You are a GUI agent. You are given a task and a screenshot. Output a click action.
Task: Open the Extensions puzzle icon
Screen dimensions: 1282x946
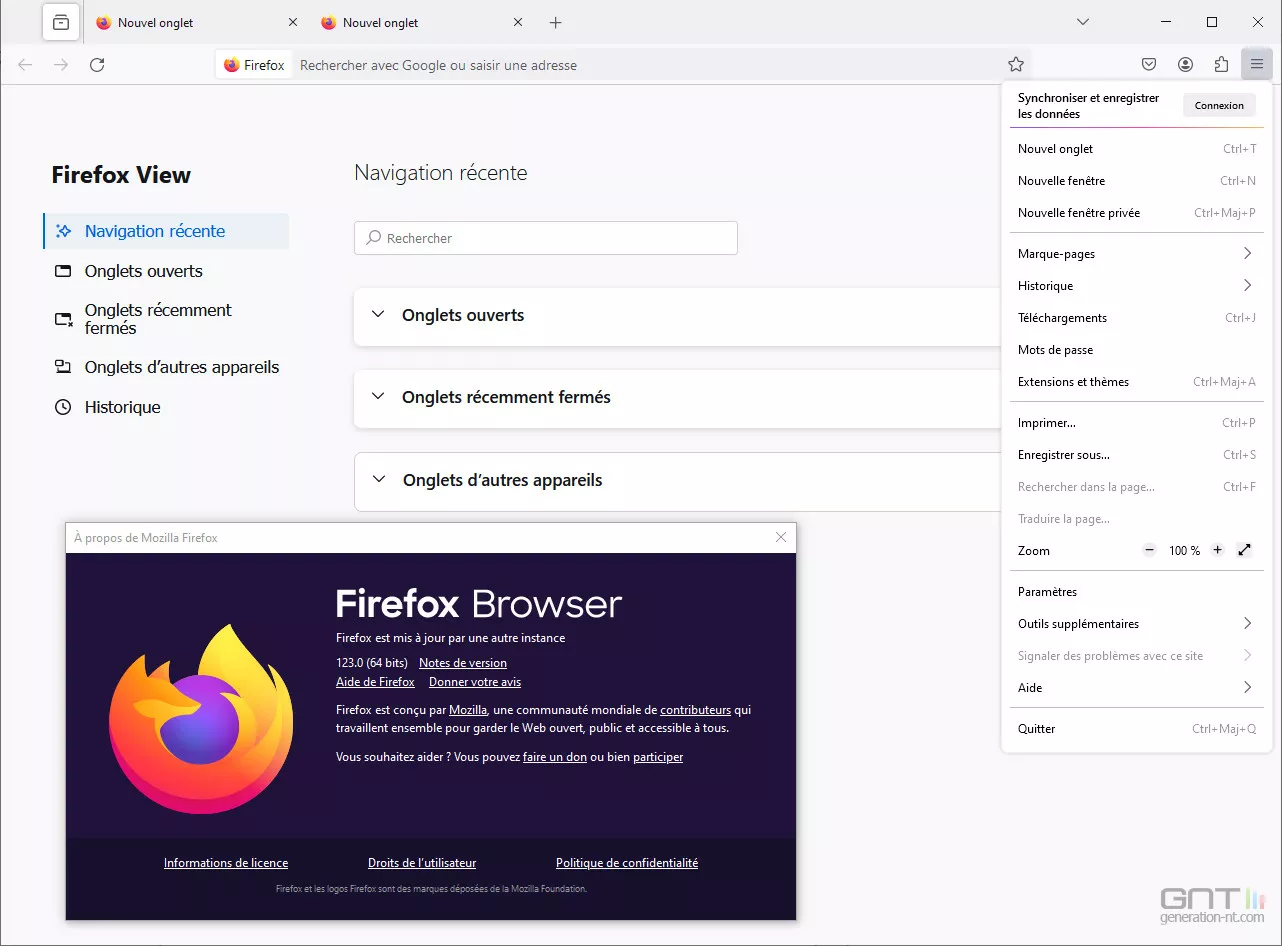(x=1221, y=65)
